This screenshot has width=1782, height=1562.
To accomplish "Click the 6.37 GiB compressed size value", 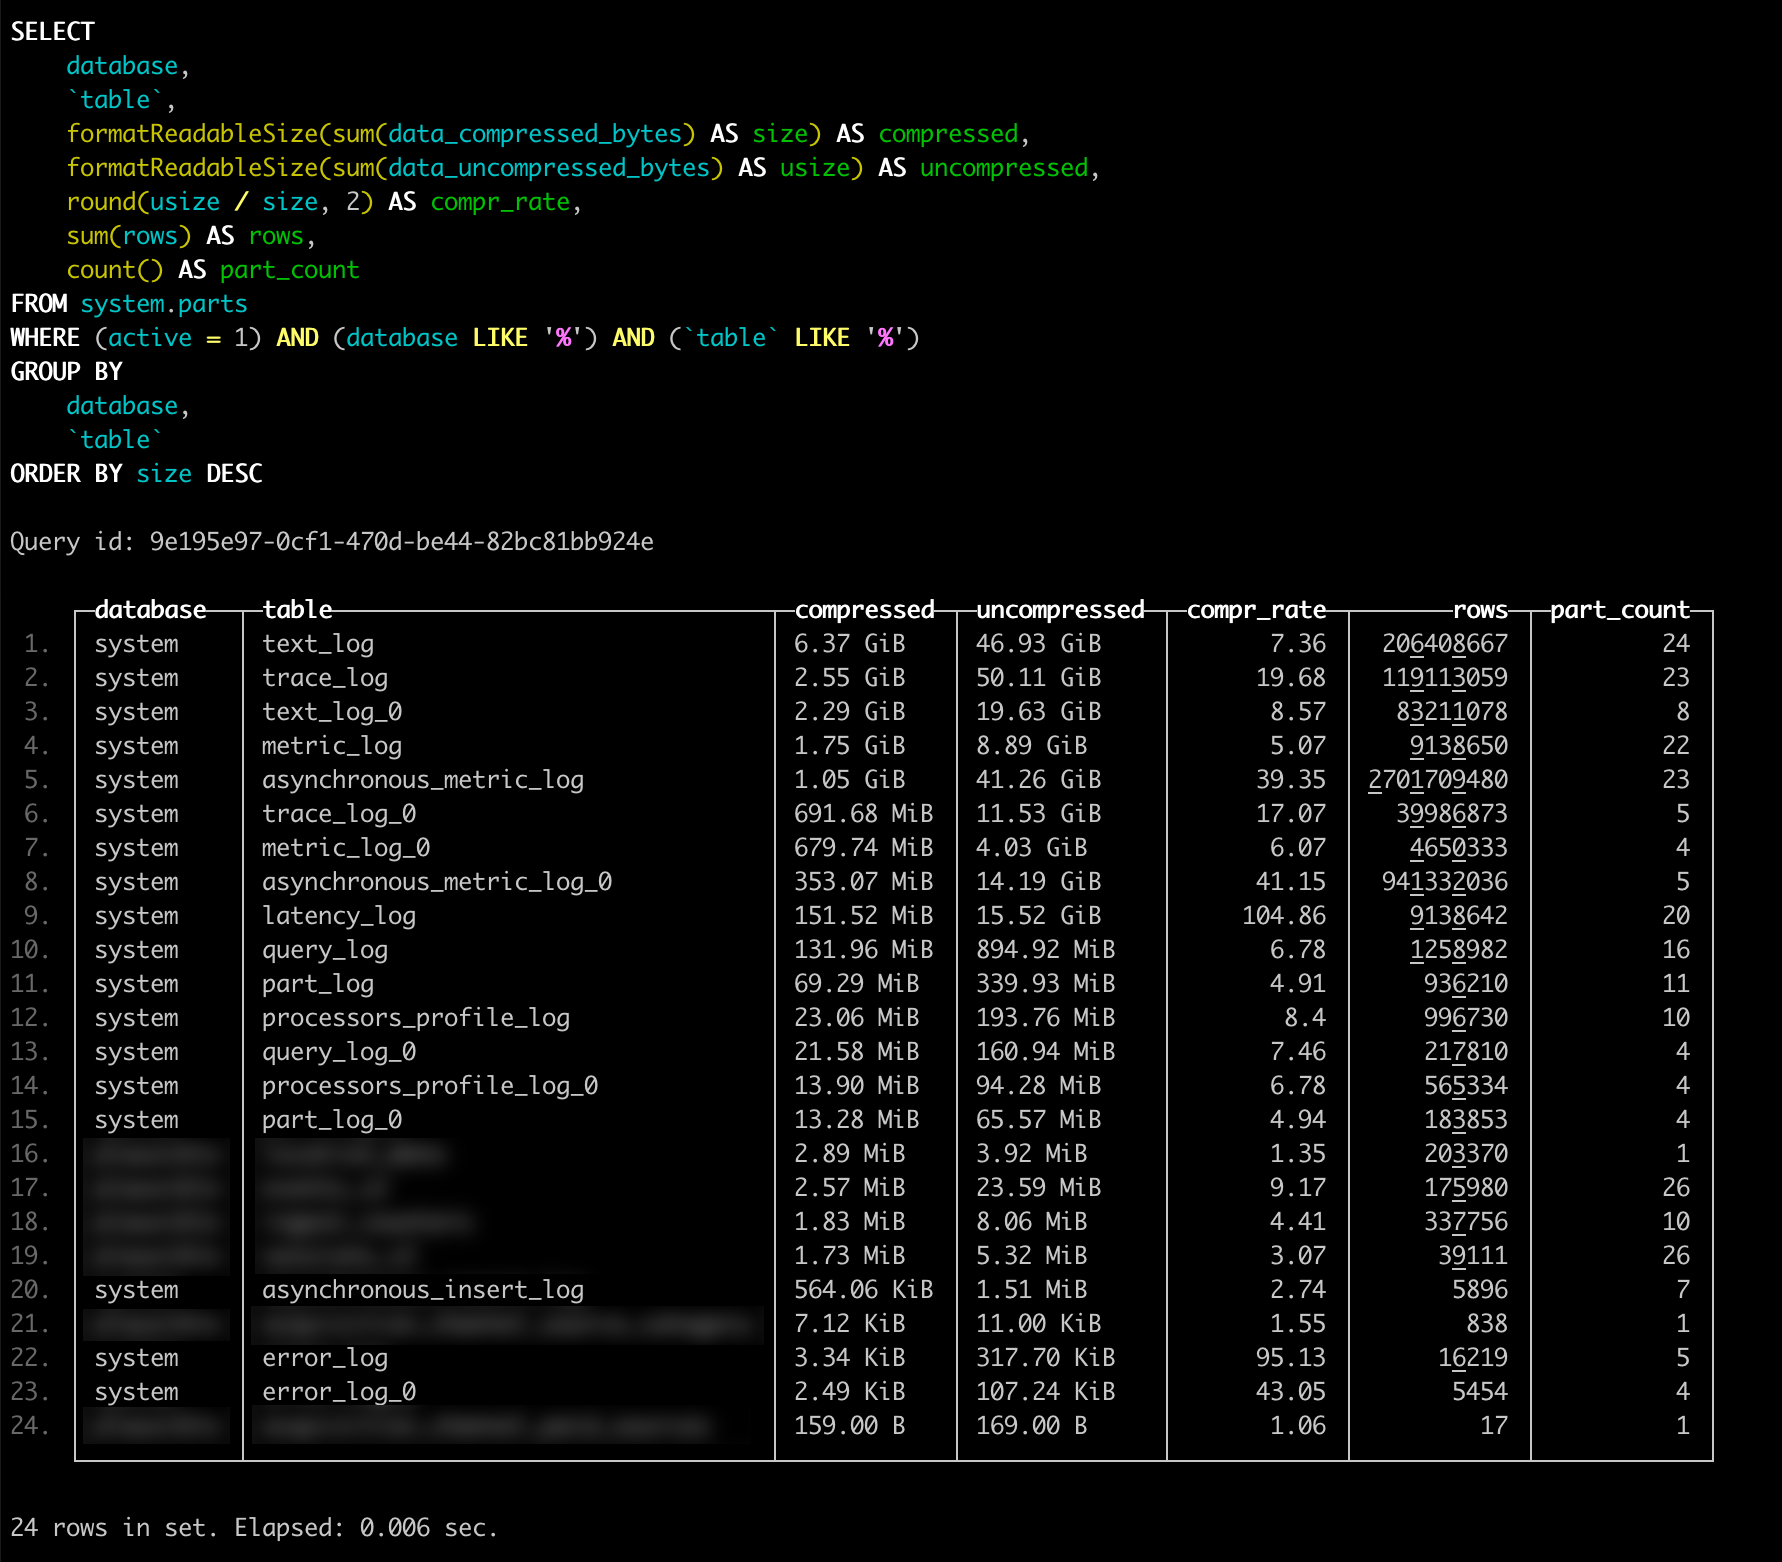I will pyautogui.click(x=849, y=644).
